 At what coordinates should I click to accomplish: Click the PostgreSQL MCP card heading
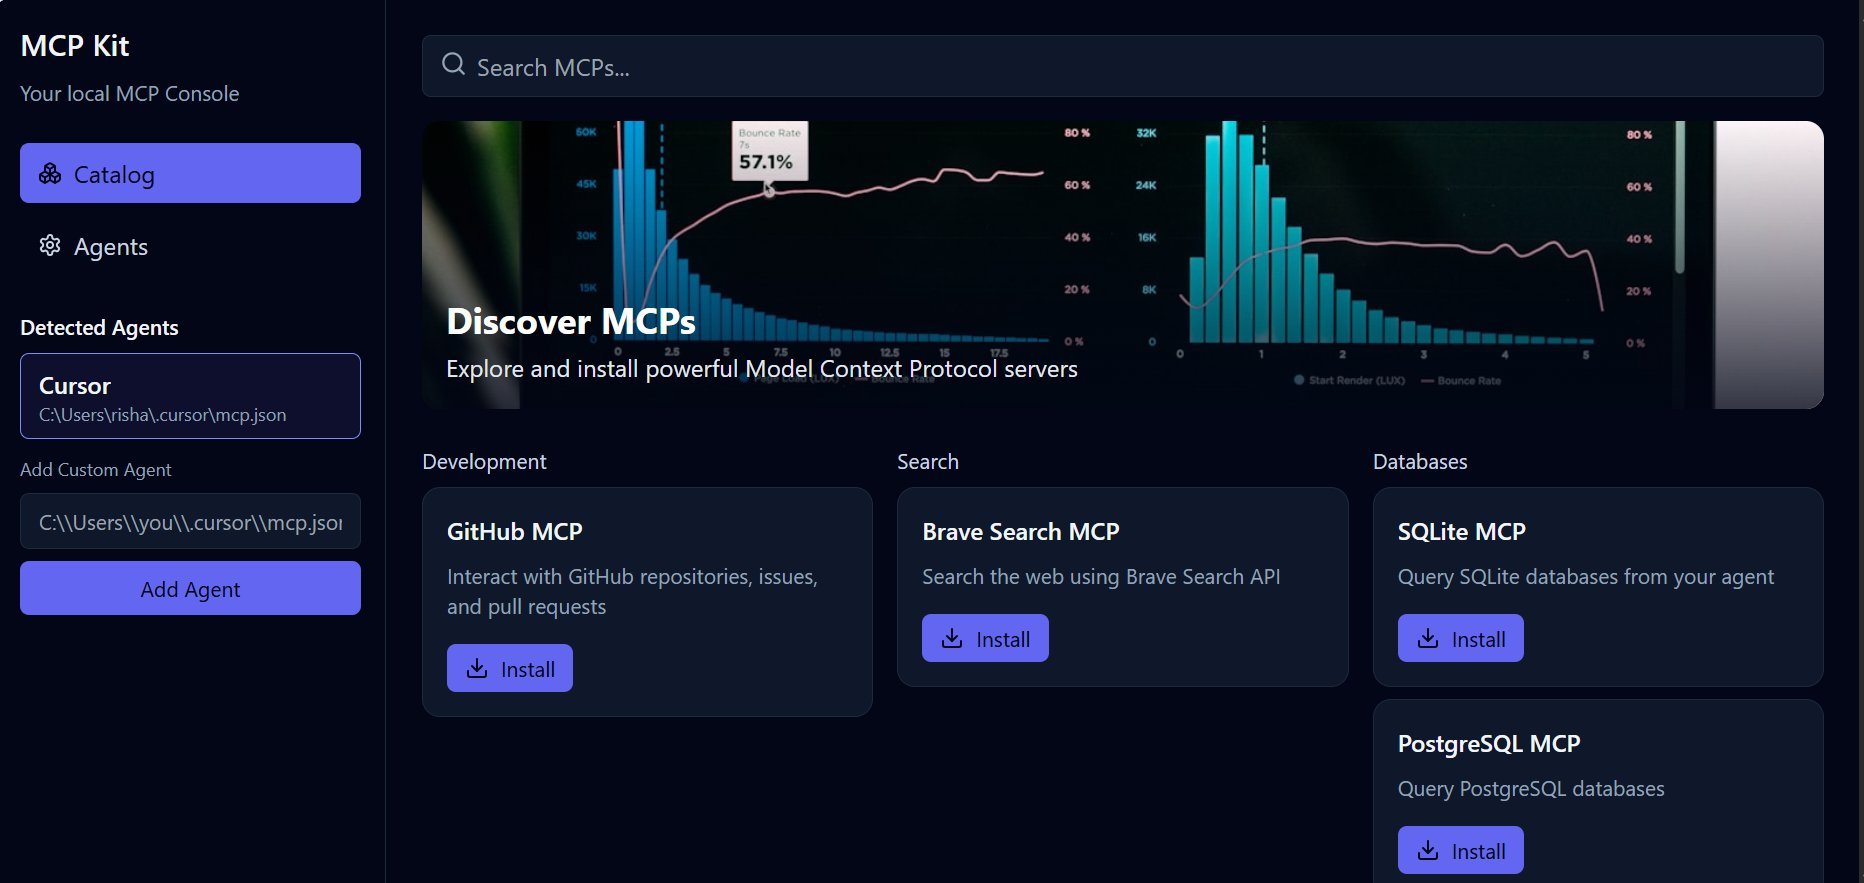(1488, 744)
